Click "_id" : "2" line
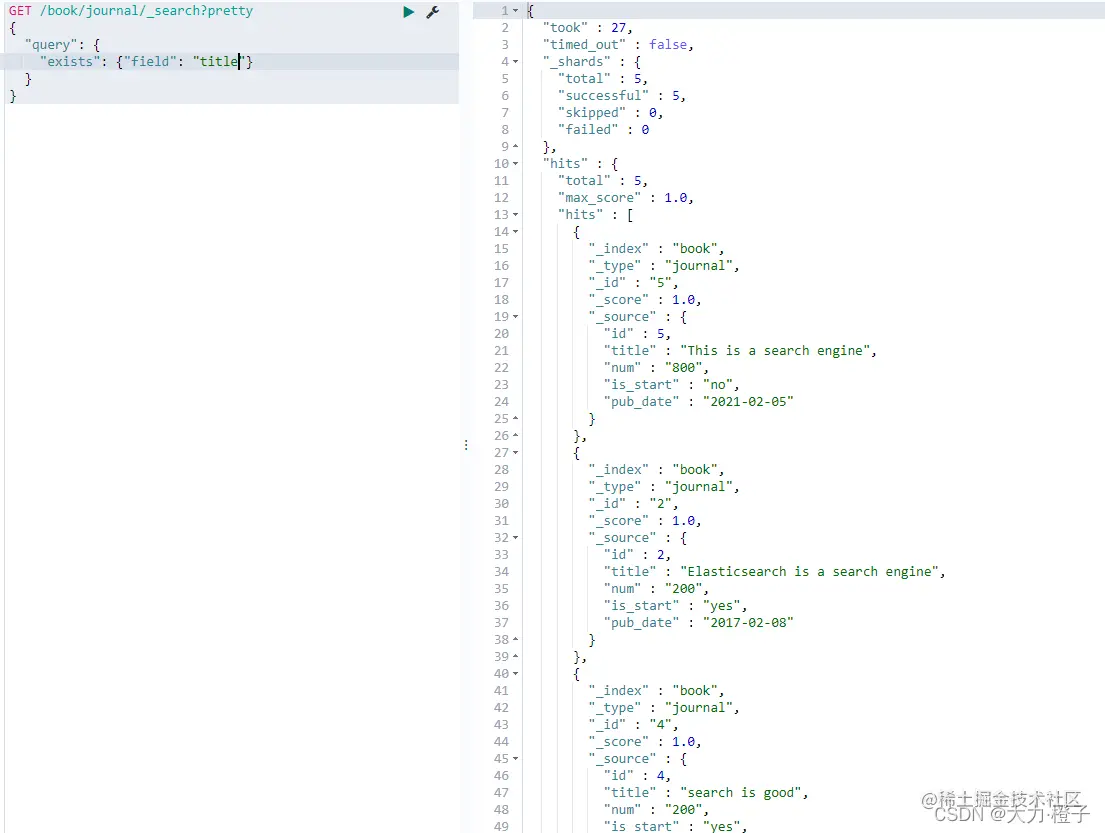 tap(633, 503)
